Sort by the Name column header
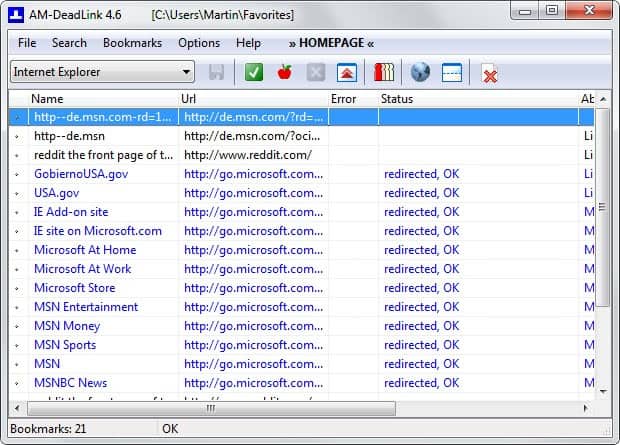620x445 pixels. coord(103,99)
